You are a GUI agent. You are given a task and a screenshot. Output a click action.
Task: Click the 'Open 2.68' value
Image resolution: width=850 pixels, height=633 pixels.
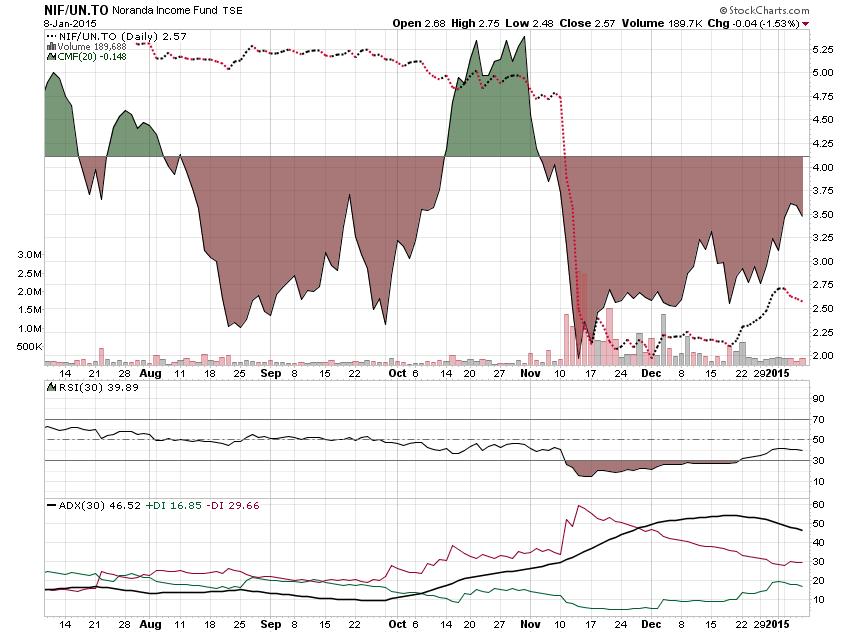(x=418, y=23)
